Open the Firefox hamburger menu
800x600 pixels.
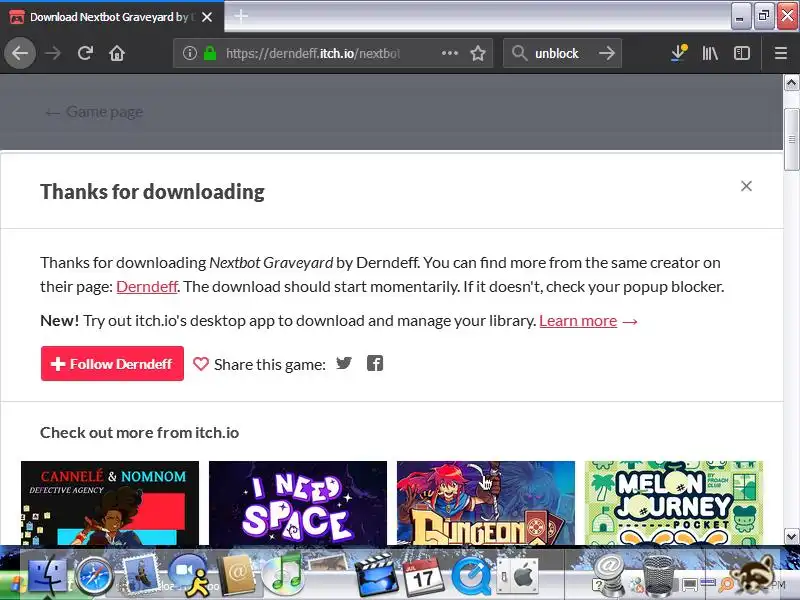click(781, 53)
